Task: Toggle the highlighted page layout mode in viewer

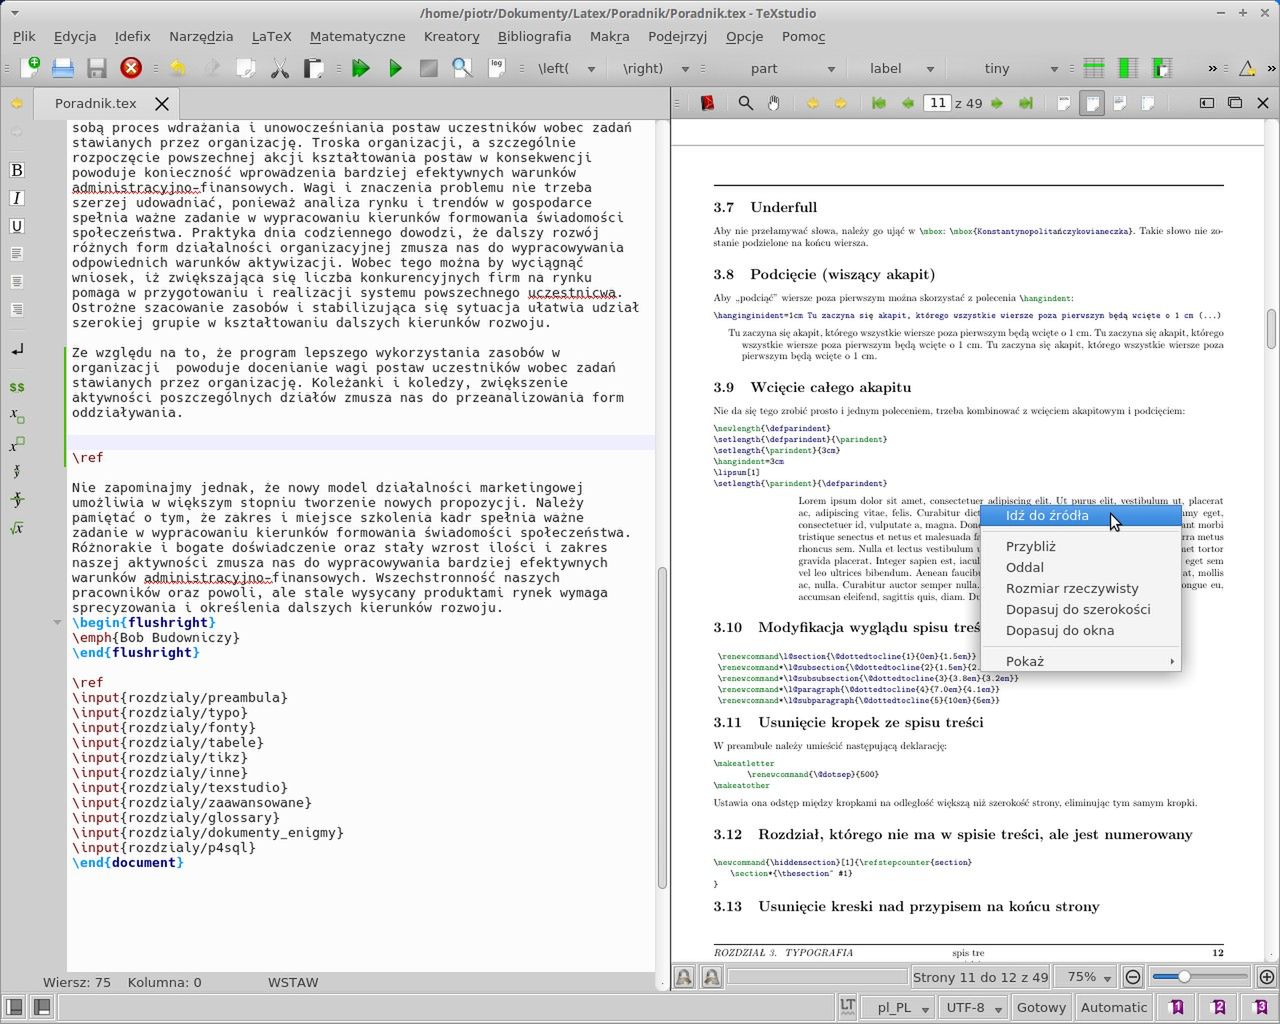Action: click(1092, 103)
